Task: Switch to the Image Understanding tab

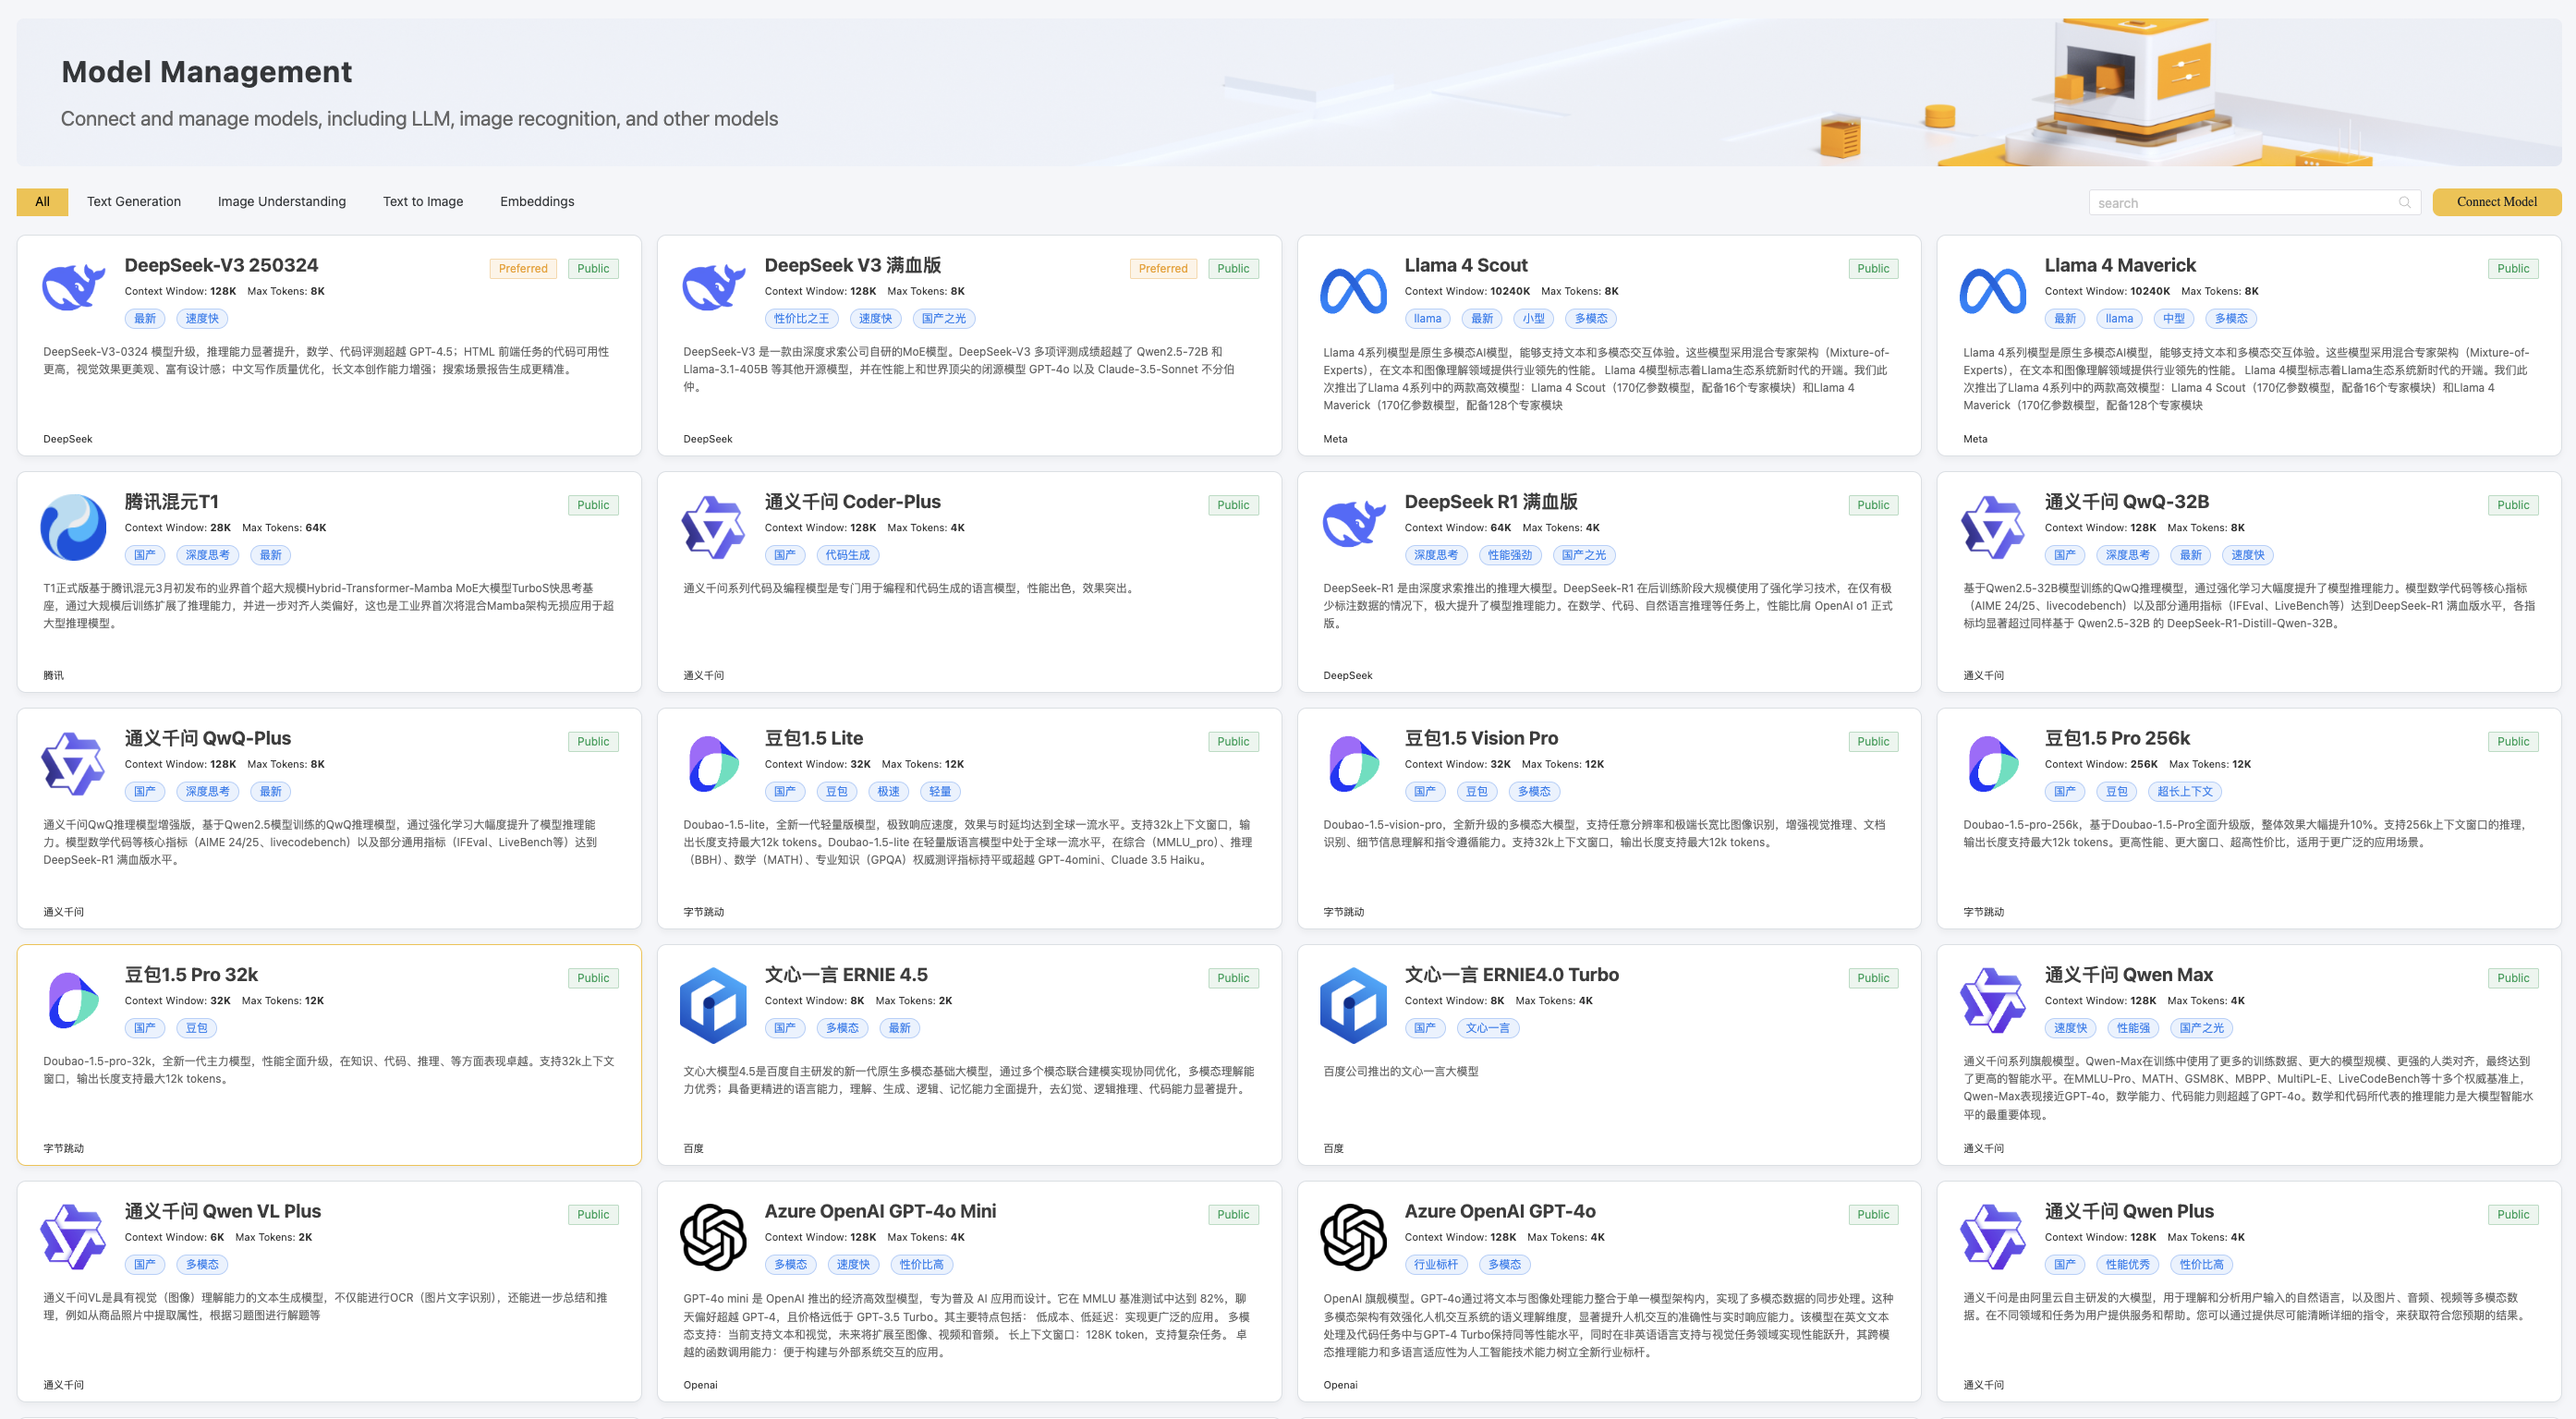Action: 282,201
